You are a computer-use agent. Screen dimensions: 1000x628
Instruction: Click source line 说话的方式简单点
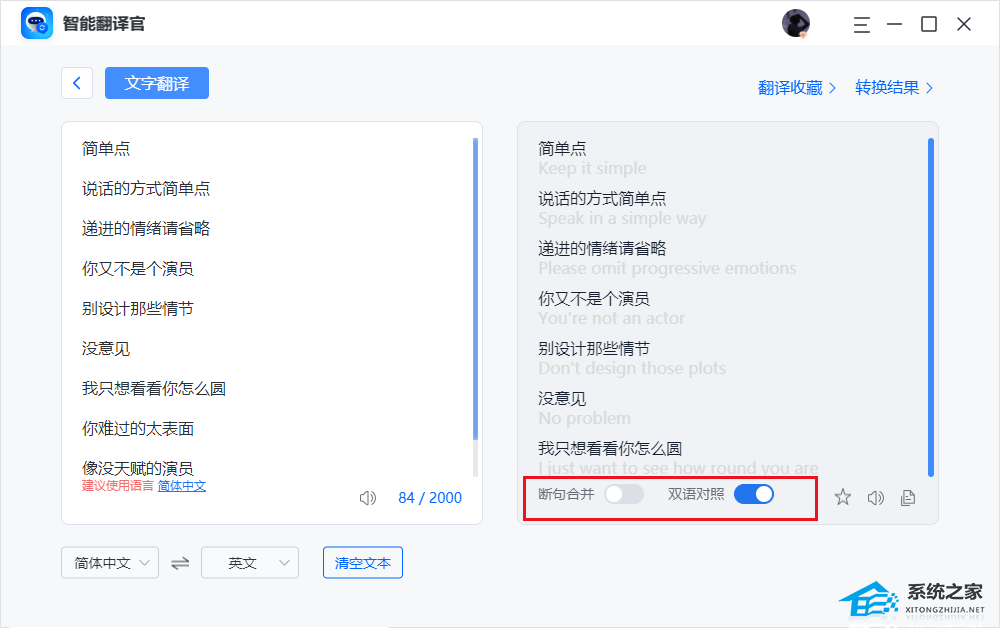click(x=146, y=189)
